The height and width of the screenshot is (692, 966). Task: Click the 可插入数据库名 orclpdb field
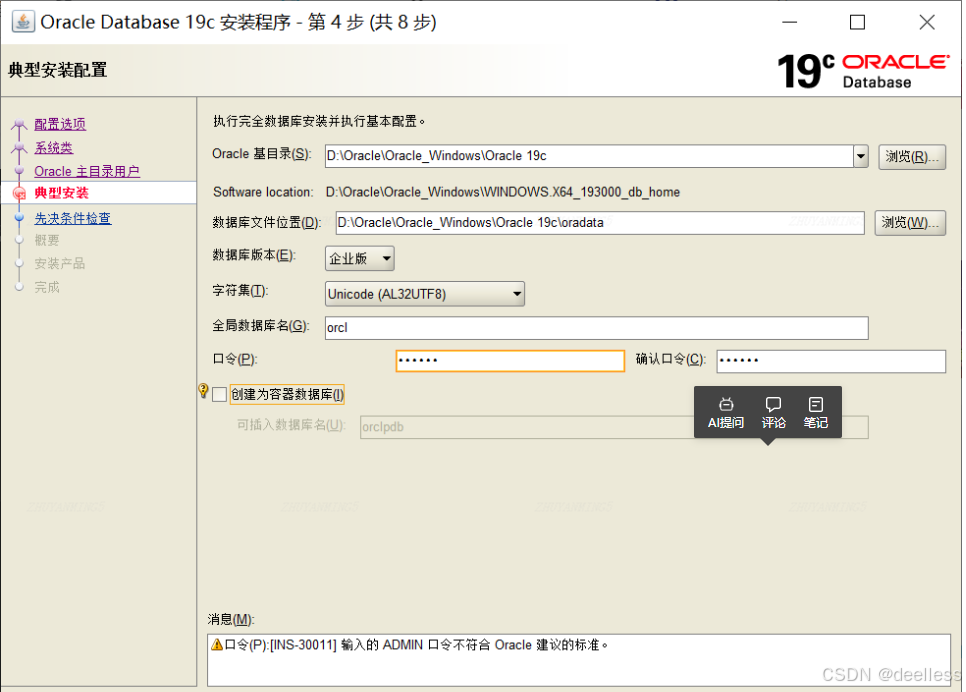pyautogui.click(x=614, y=427)
